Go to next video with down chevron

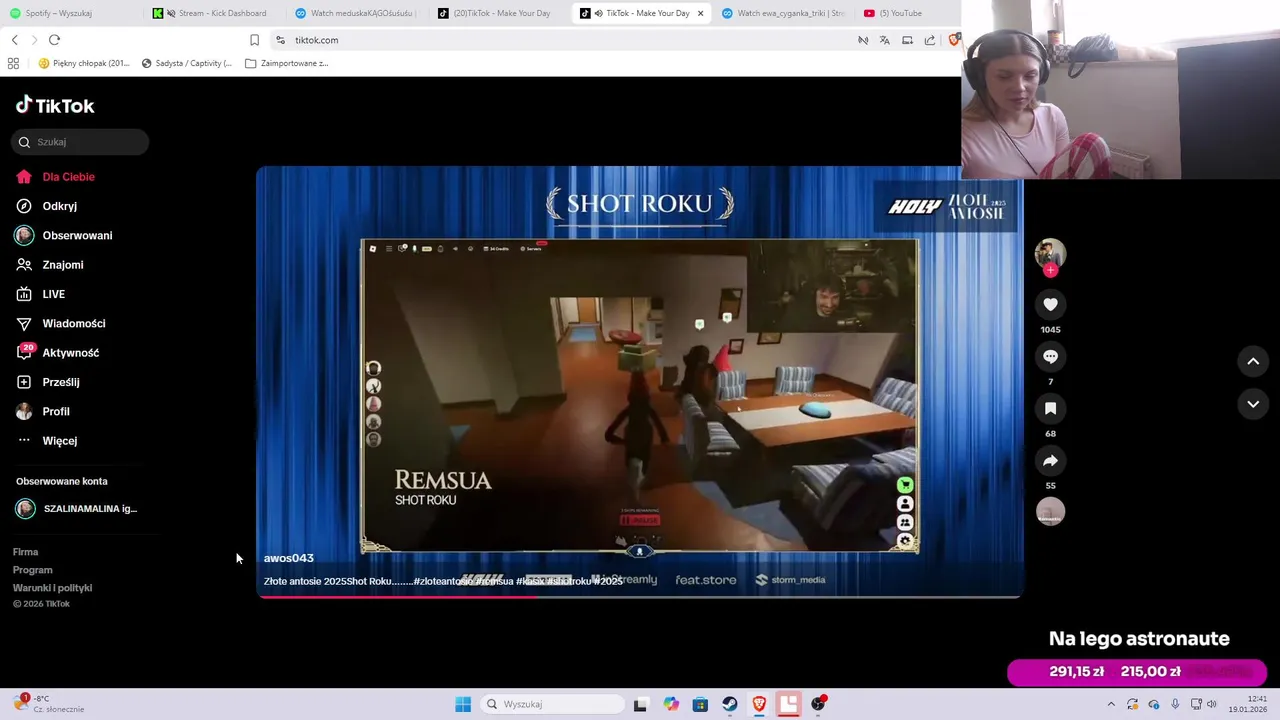click(1253, 404)
